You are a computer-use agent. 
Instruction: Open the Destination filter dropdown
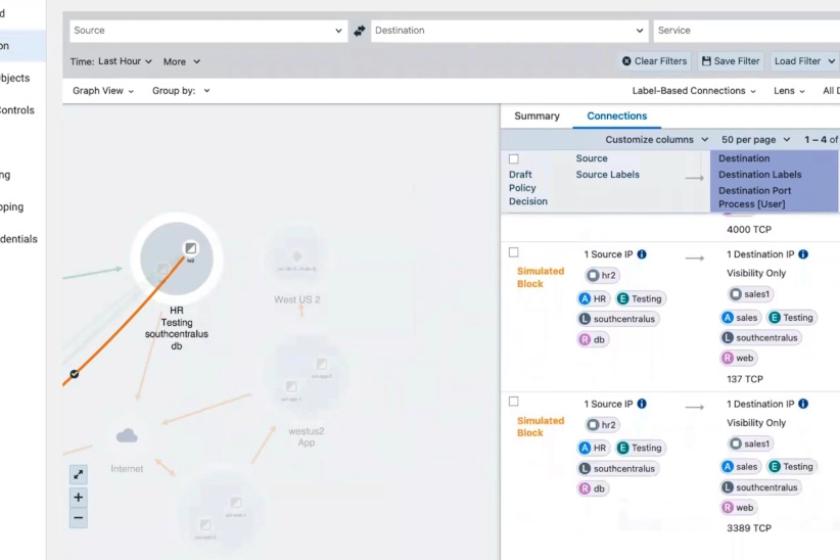click(509, 31)
